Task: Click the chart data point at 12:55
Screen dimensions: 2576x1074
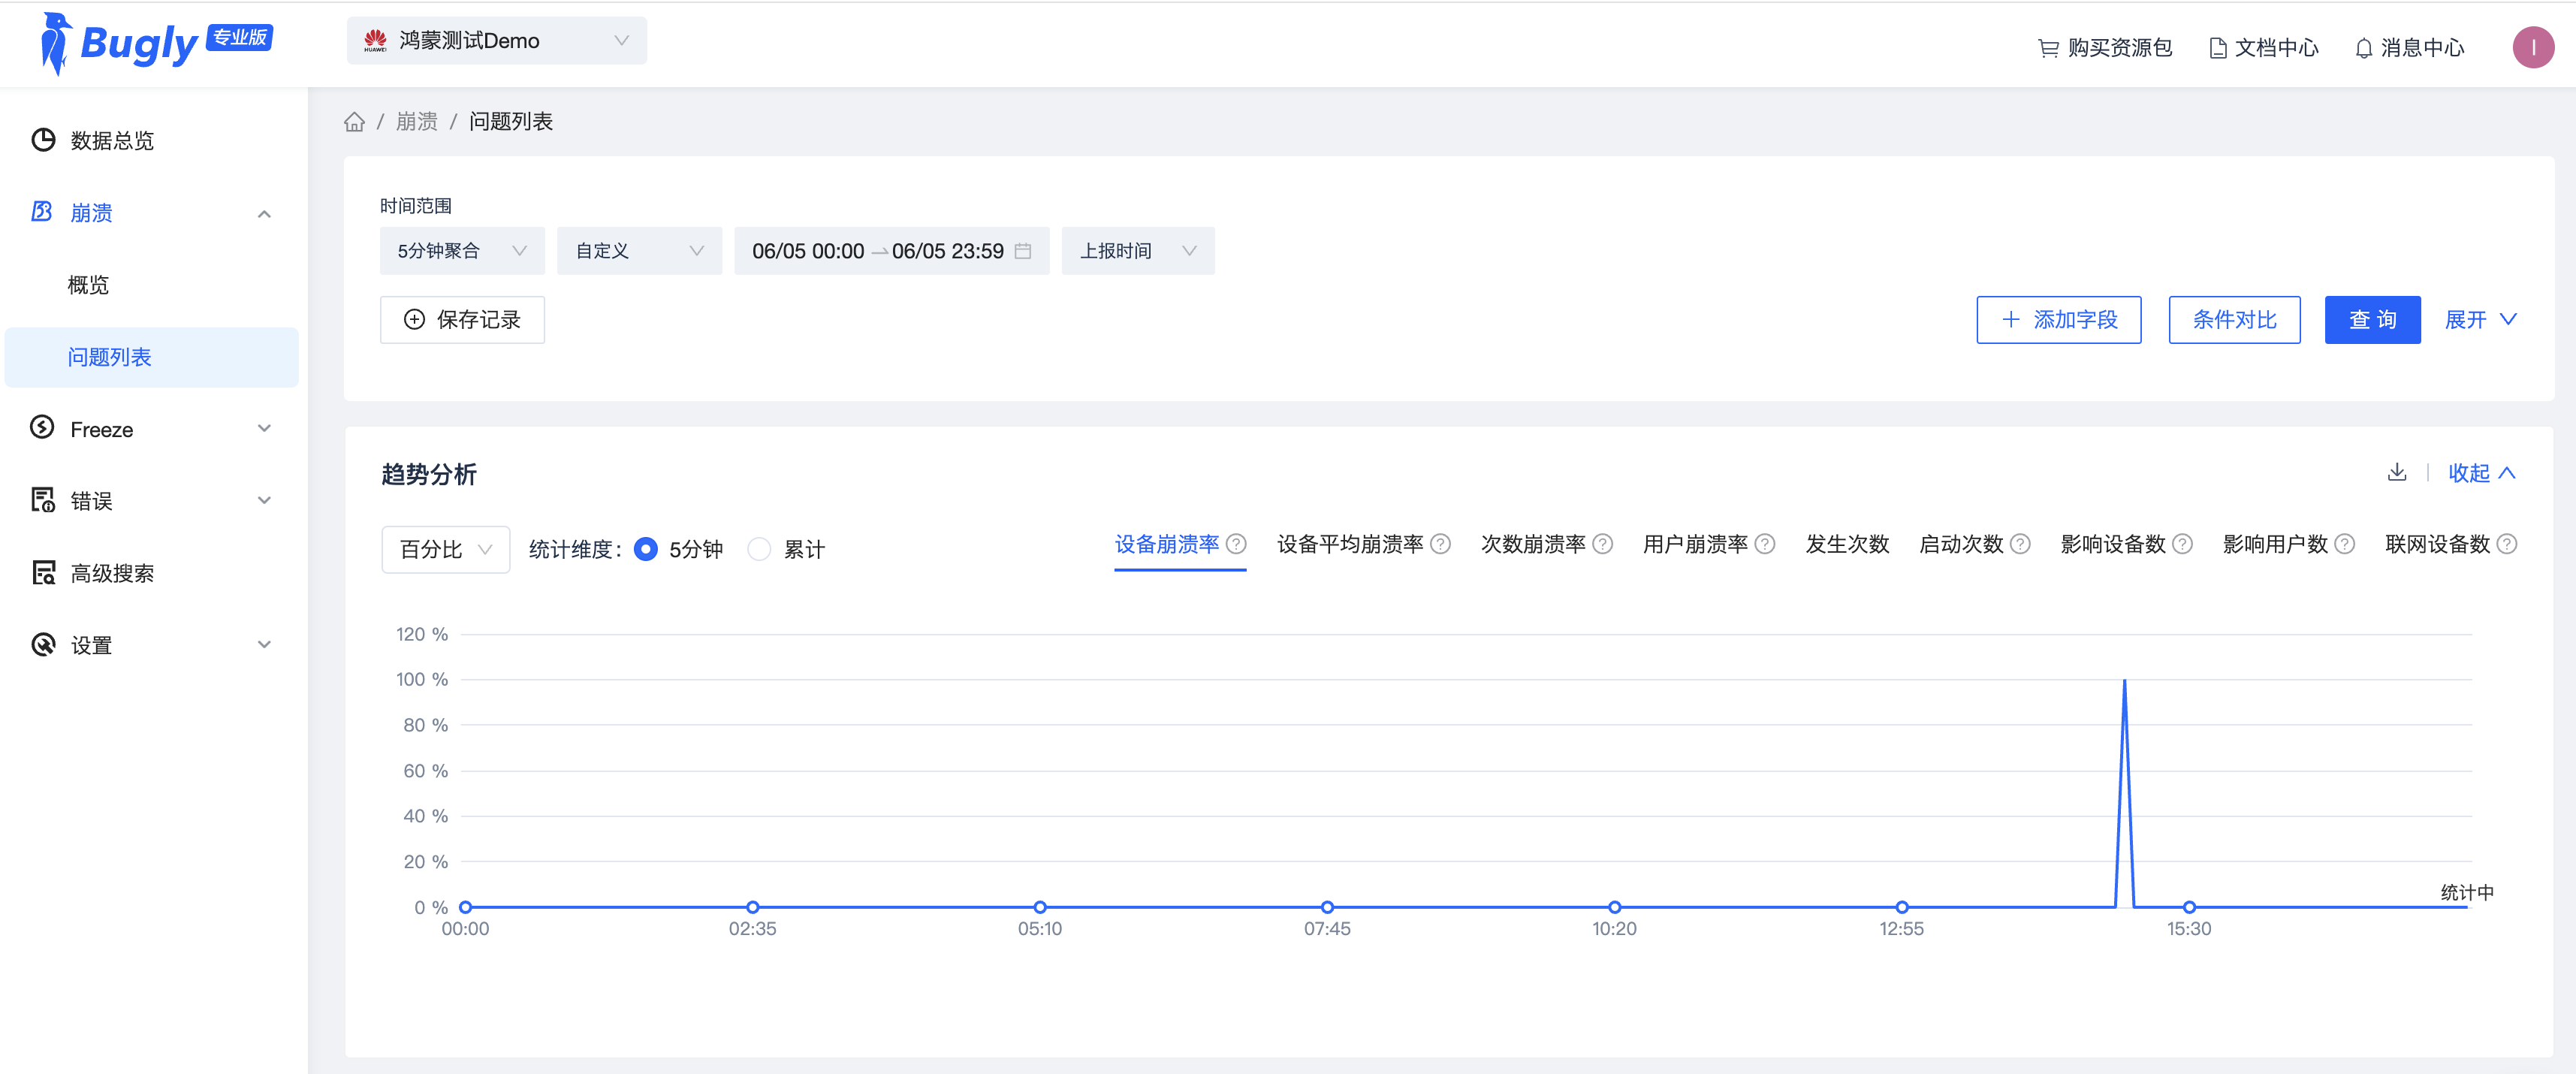Action: click(x=1901, y=906)
